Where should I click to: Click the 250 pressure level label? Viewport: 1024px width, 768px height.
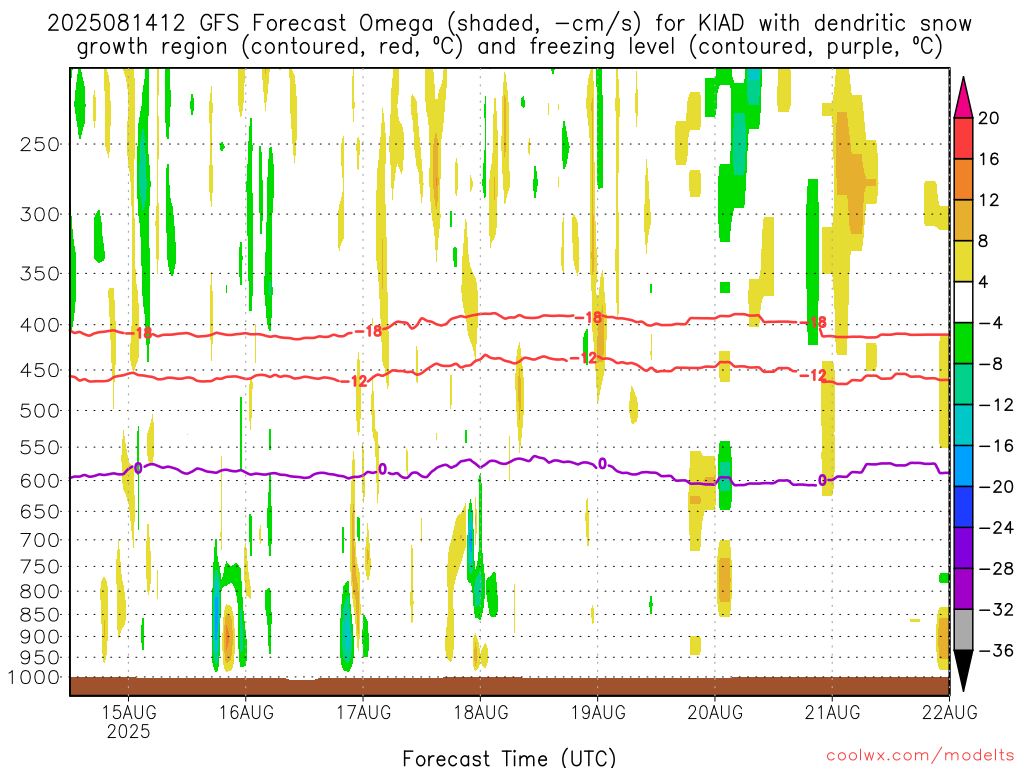40,144
